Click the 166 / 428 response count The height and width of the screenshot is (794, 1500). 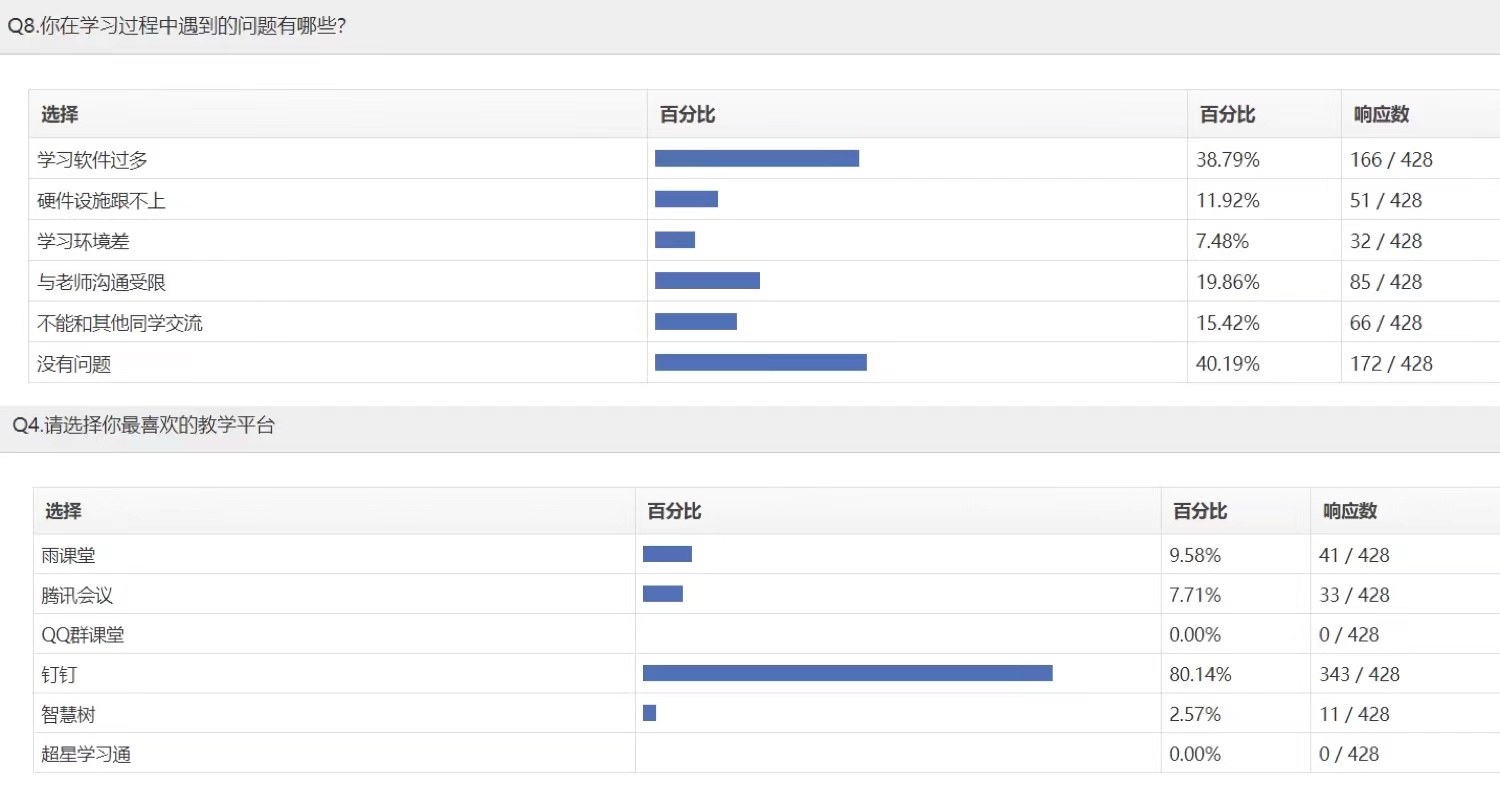(1391, 160)
